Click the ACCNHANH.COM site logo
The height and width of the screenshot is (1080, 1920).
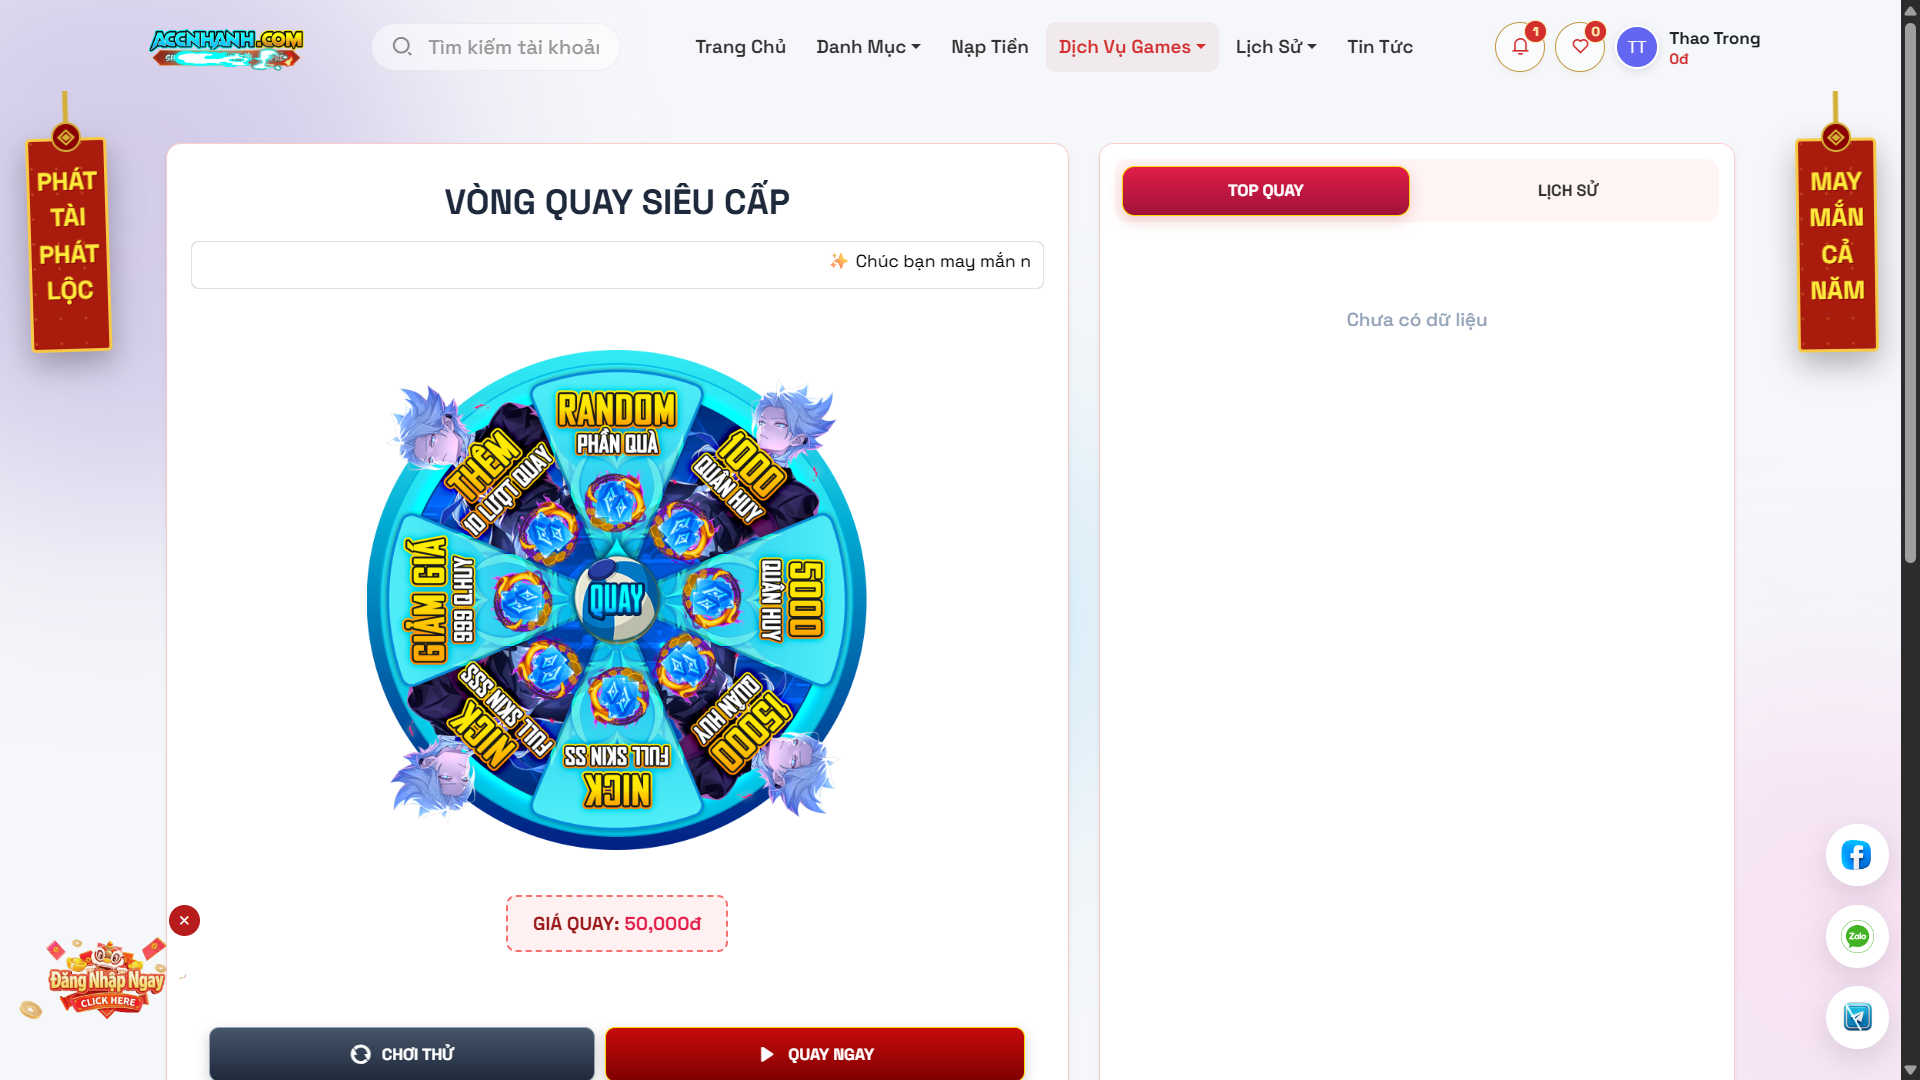[x=226, y=47]
